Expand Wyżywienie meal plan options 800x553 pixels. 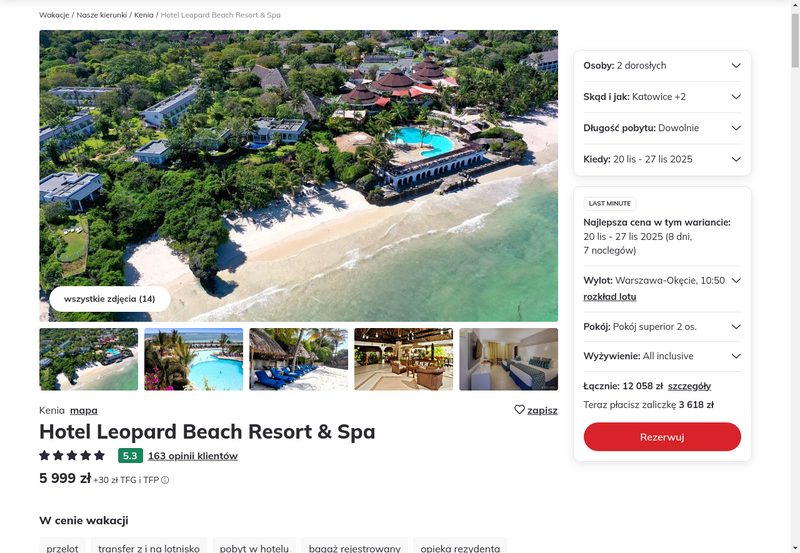tap(662, 356)
